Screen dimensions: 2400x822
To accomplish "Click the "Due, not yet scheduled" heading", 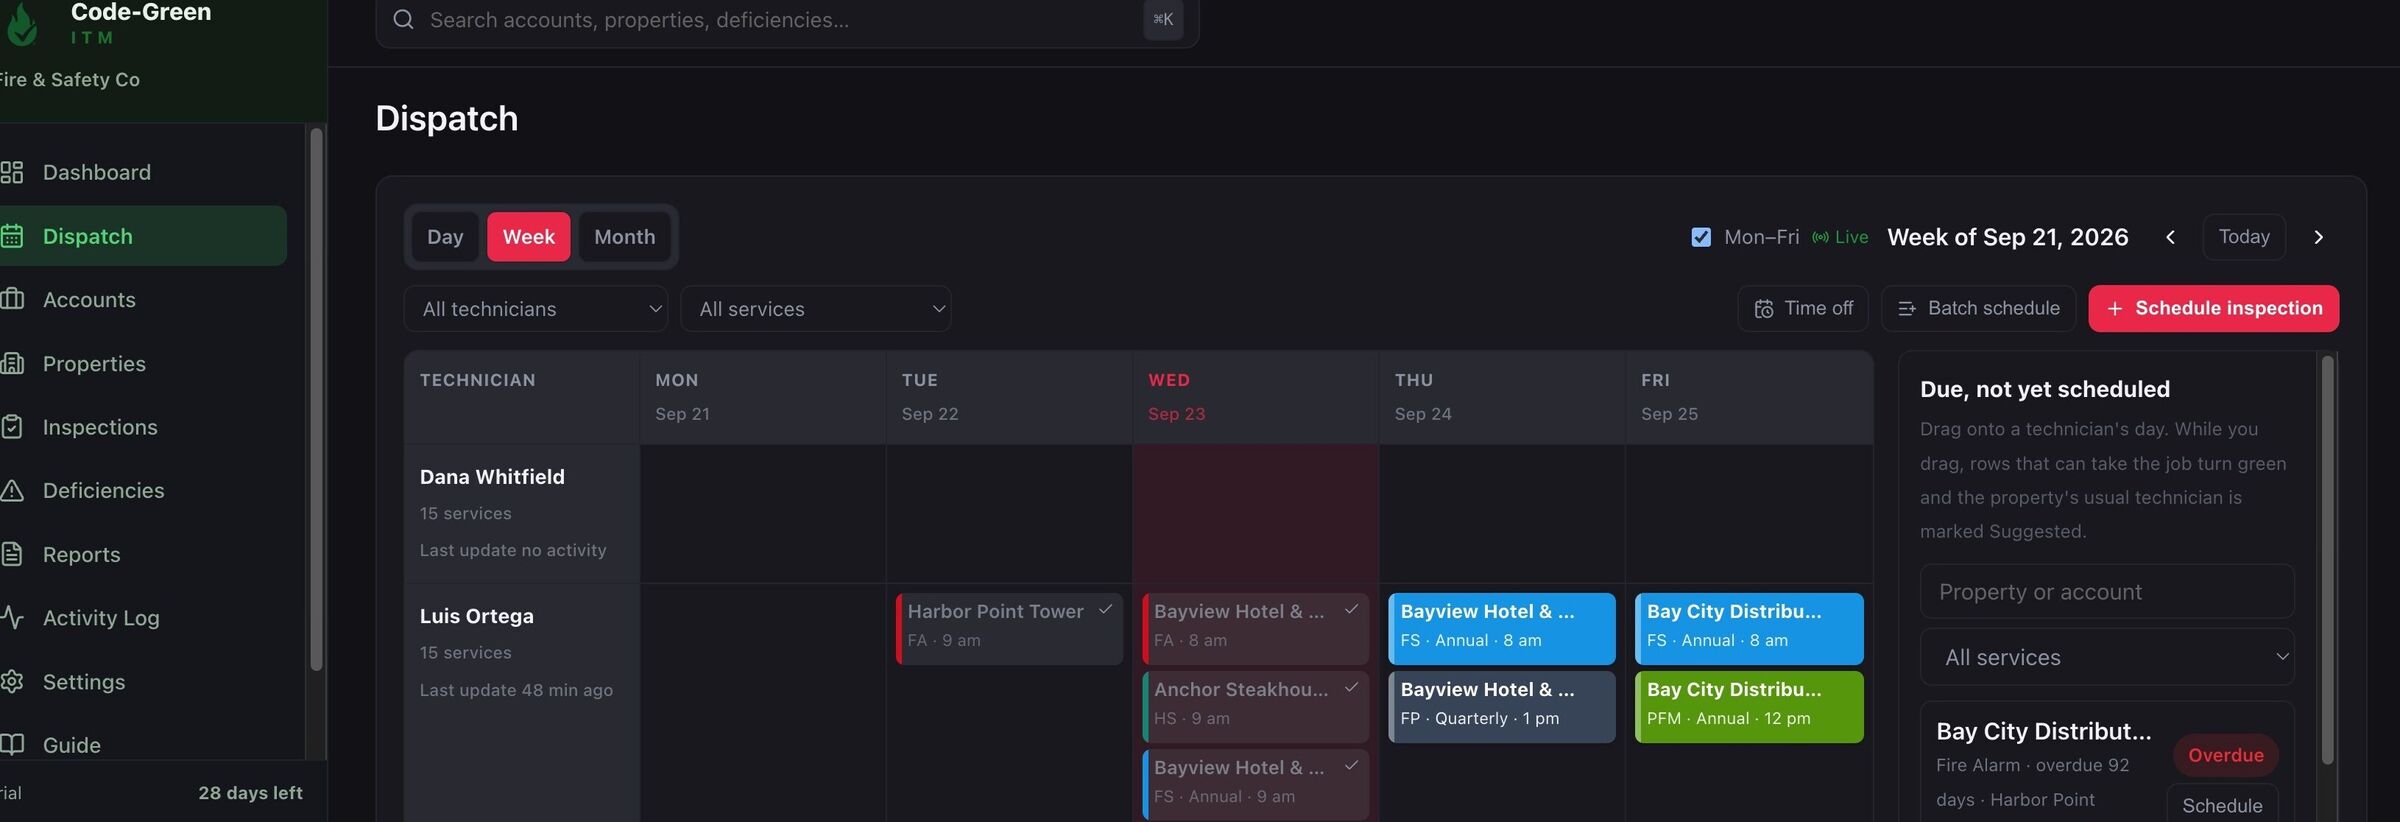I will 2045,389.
